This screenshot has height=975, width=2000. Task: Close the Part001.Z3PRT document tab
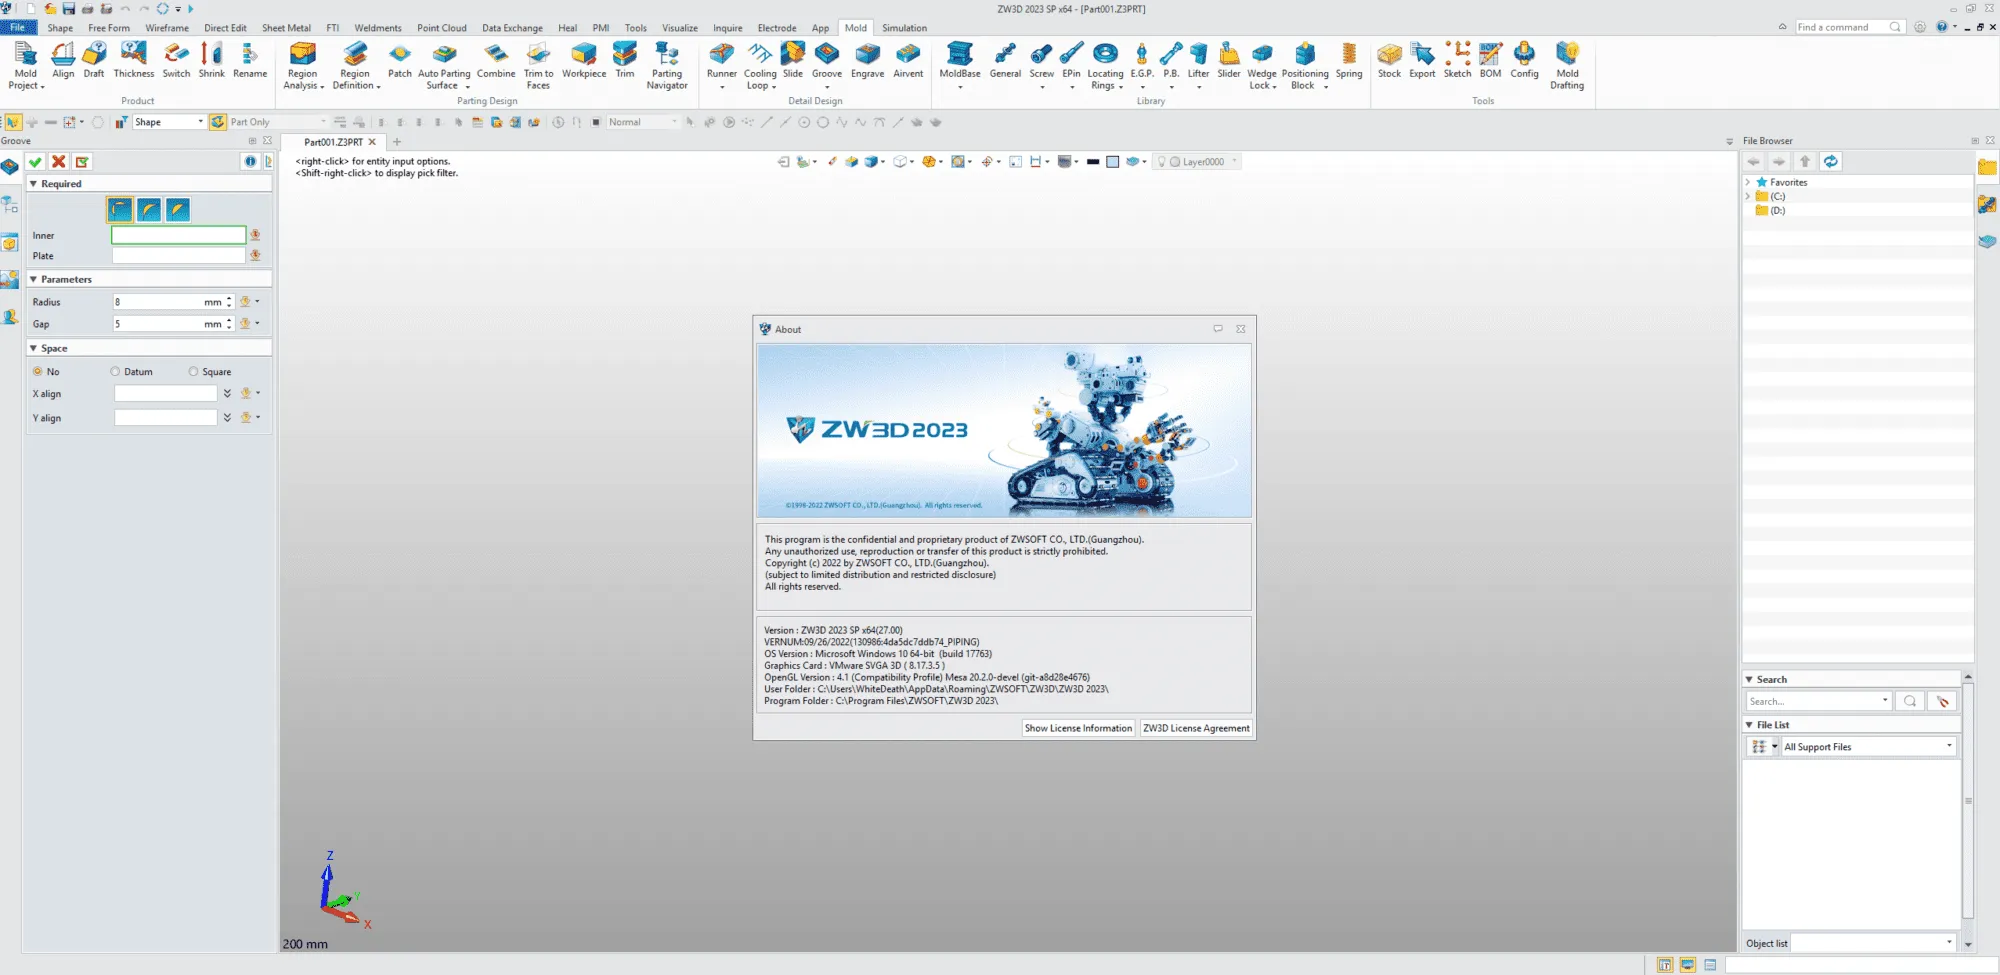point(372,142)
